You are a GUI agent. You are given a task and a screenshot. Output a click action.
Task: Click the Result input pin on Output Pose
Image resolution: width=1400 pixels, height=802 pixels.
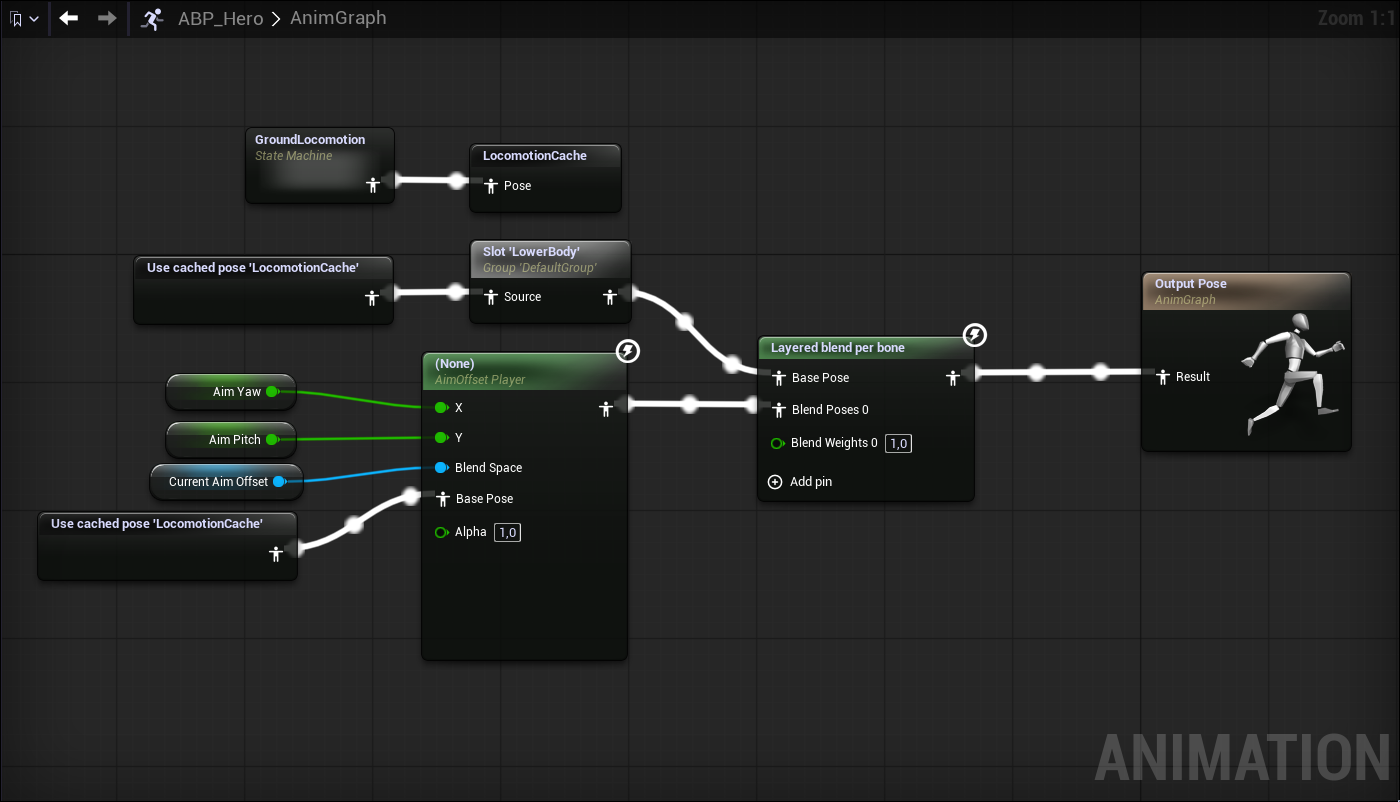coord(1163,377)
